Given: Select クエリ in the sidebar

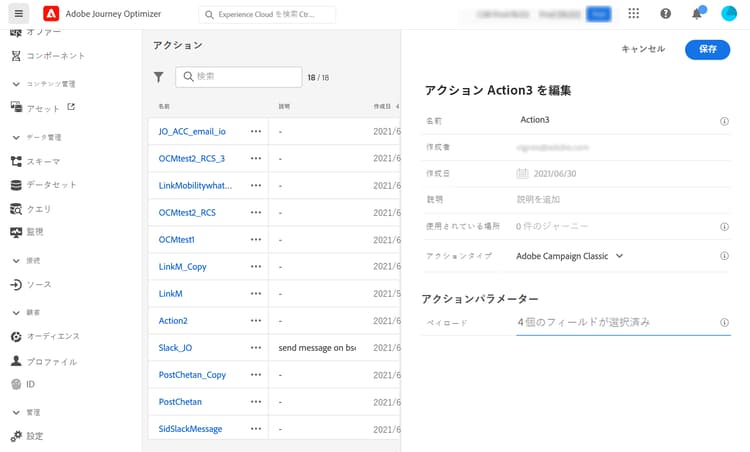Looking at the screenshot, I should pos(39,209).
